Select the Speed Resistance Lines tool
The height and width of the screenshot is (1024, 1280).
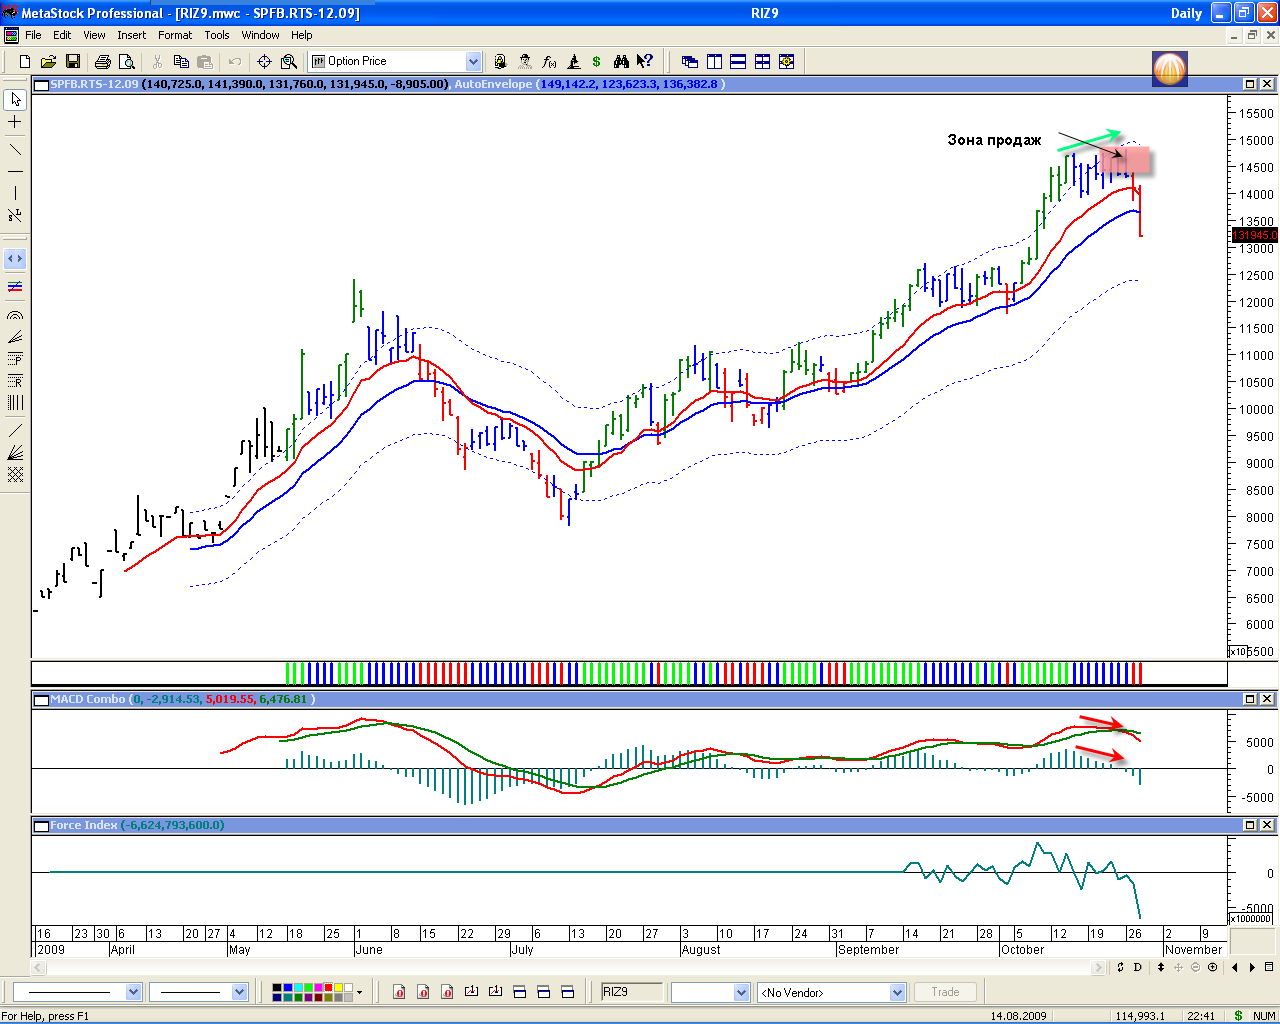[15, 452]
